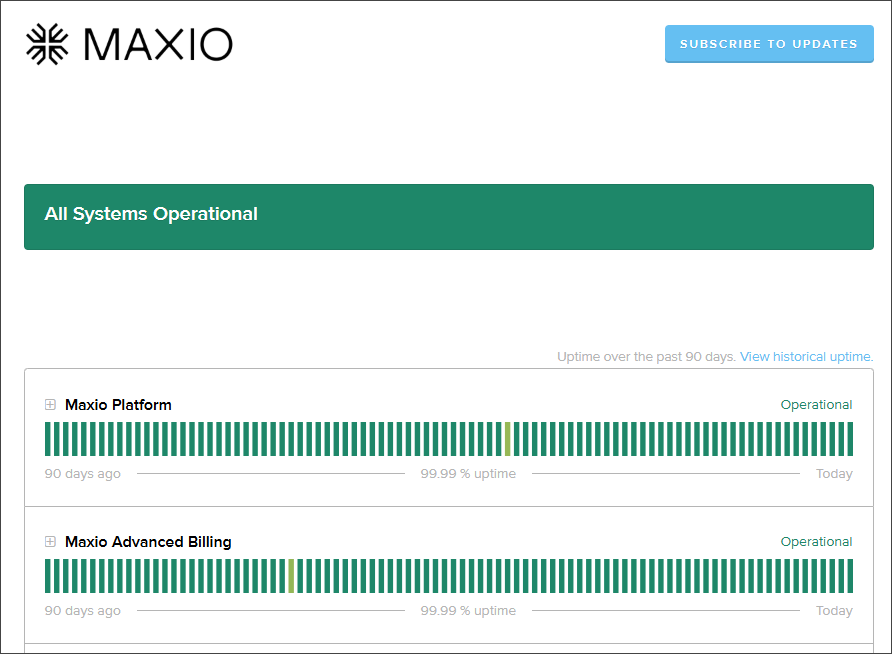This screenshot has width=892, height=654.
Task: Click the Operational status of Maxio Platform
Action: click(x=816, y=405)
